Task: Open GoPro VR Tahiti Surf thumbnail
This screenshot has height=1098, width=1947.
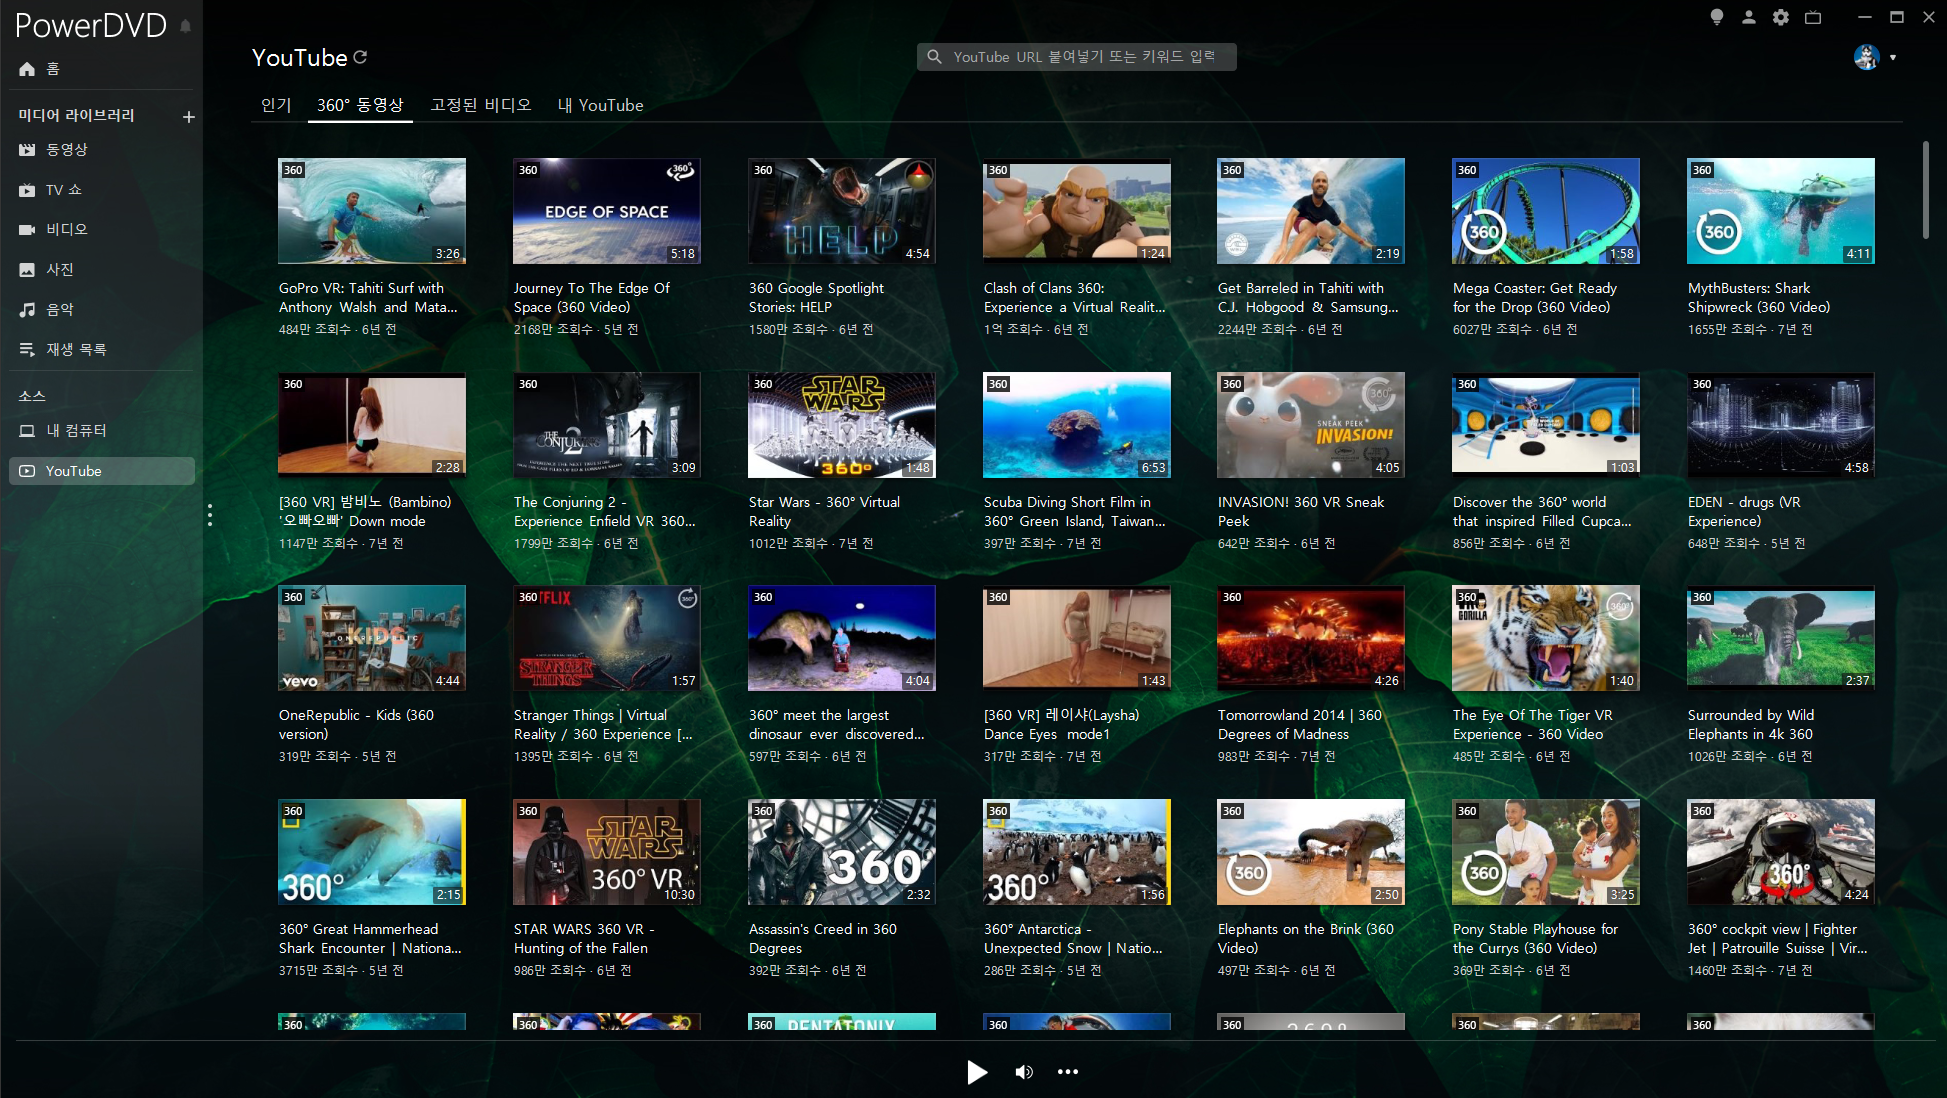Action: [x=372, y=211]
